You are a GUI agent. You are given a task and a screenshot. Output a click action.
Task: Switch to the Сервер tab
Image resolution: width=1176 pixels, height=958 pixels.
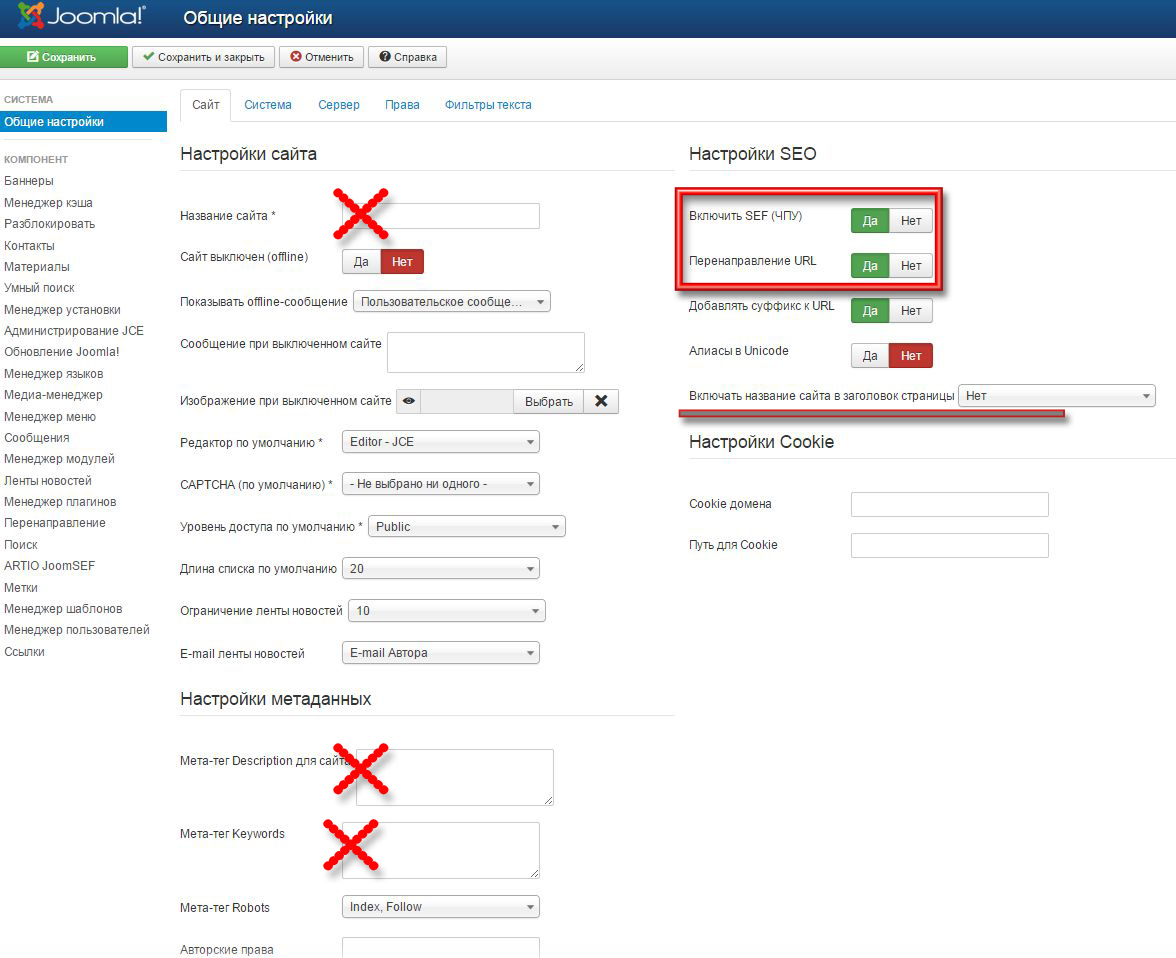(339, 104)
